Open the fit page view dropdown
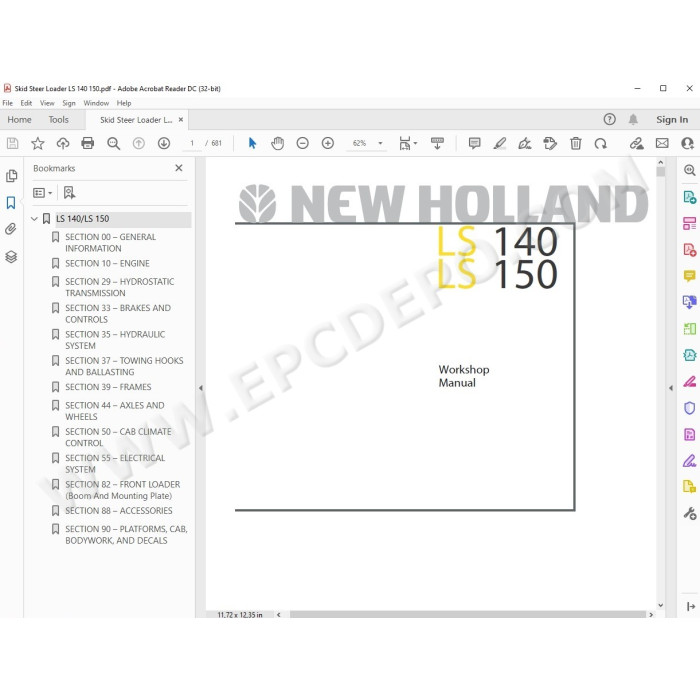Screen dimensions: 700x700 408,143
